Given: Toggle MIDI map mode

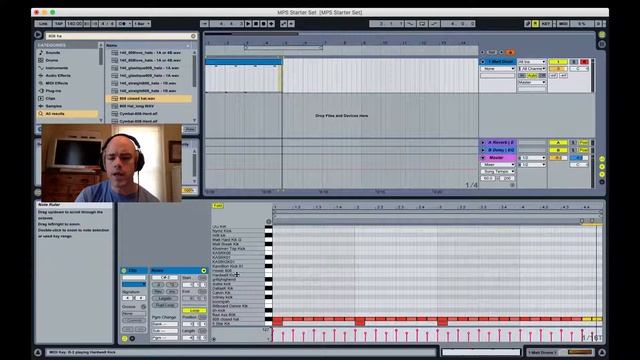Looking at the screenshot, I should [x=563, y=24].
